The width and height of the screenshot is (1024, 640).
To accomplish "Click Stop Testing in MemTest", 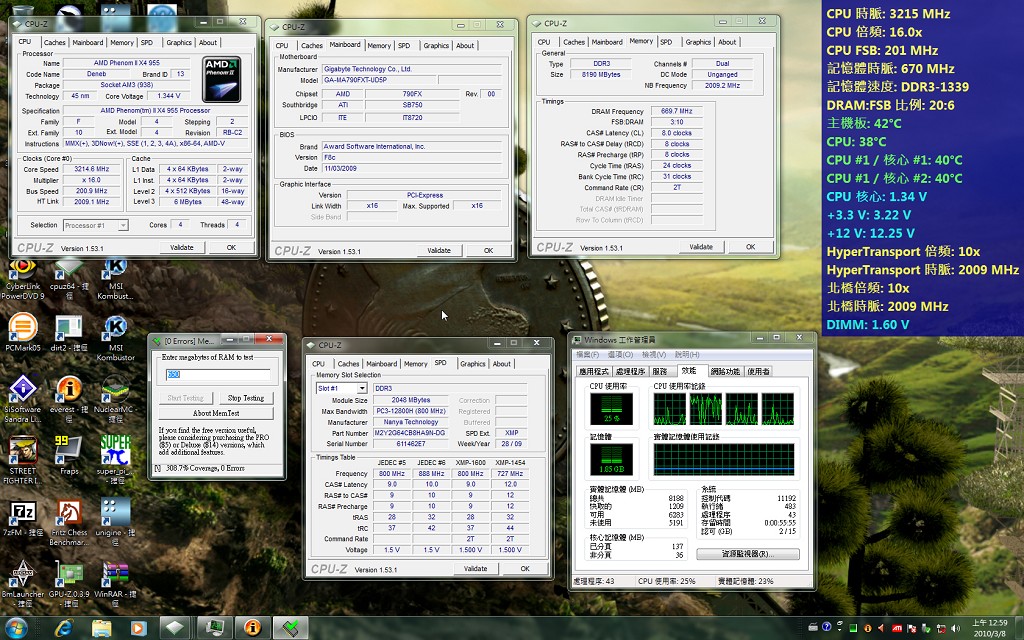I will [x=246, y=398].
